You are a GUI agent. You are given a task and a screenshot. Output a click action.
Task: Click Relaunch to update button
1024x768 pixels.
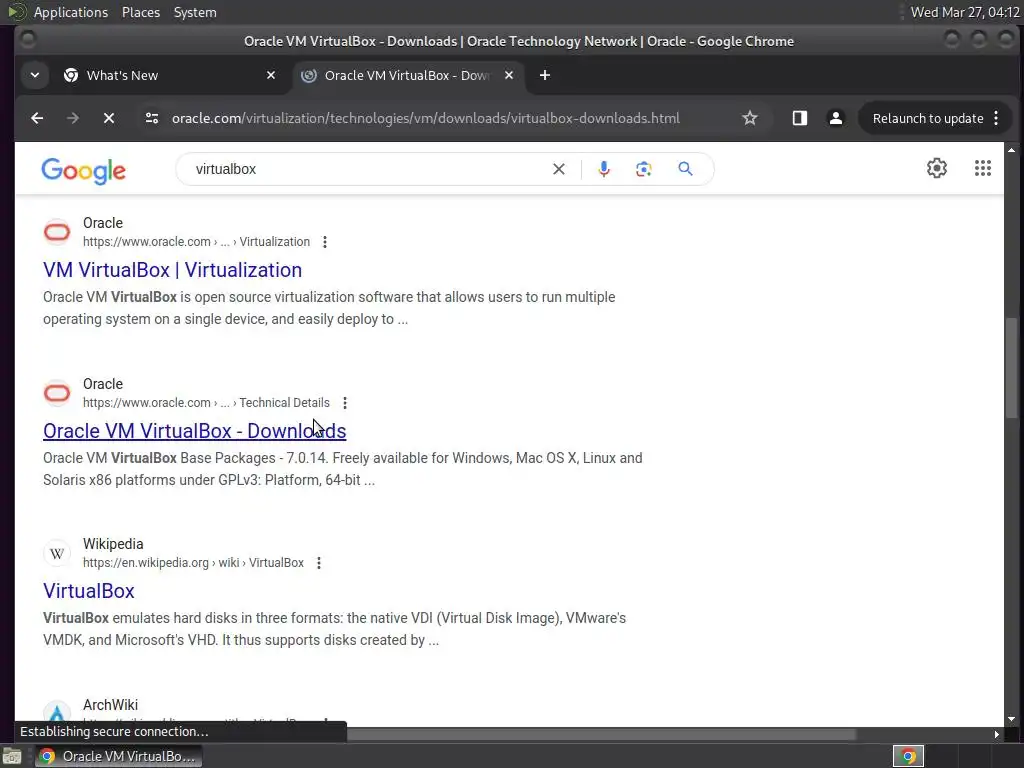click(x=928, y=118)
